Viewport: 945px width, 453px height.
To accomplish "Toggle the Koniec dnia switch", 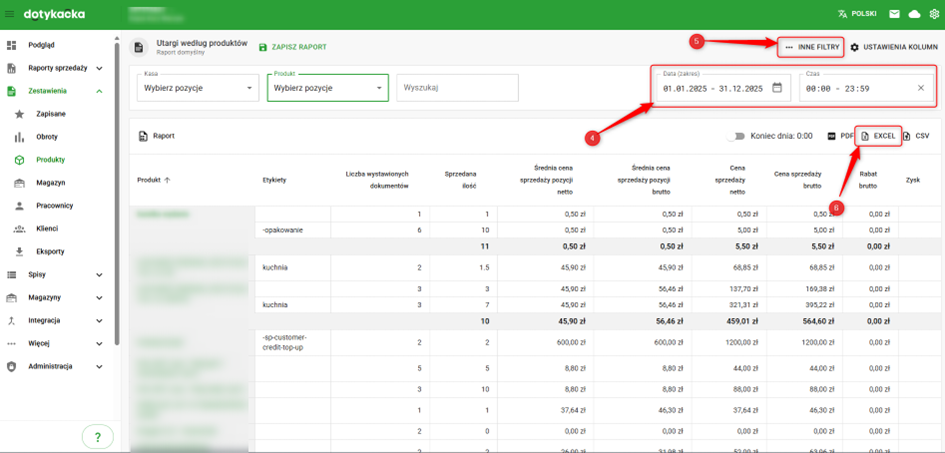I will click(736, 136).
